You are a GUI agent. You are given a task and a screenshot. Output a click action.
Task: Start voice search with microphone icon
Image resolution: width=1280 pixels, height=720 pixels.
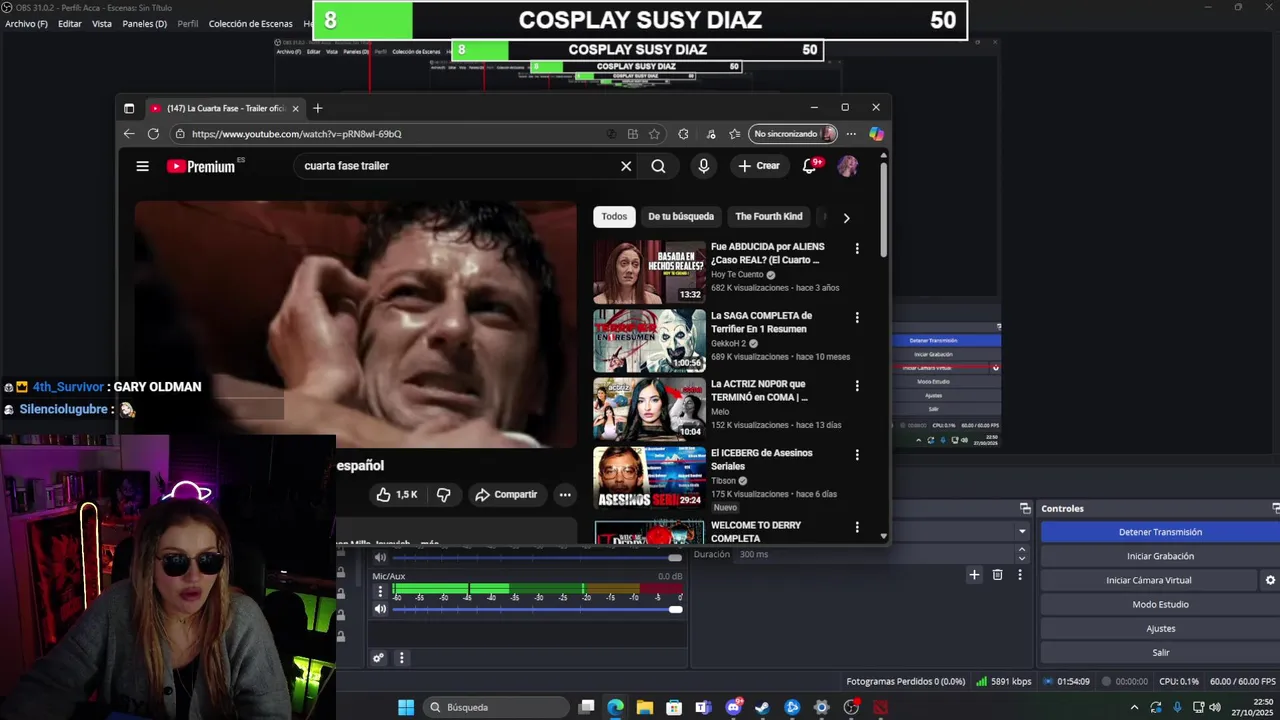coord(704,166)
